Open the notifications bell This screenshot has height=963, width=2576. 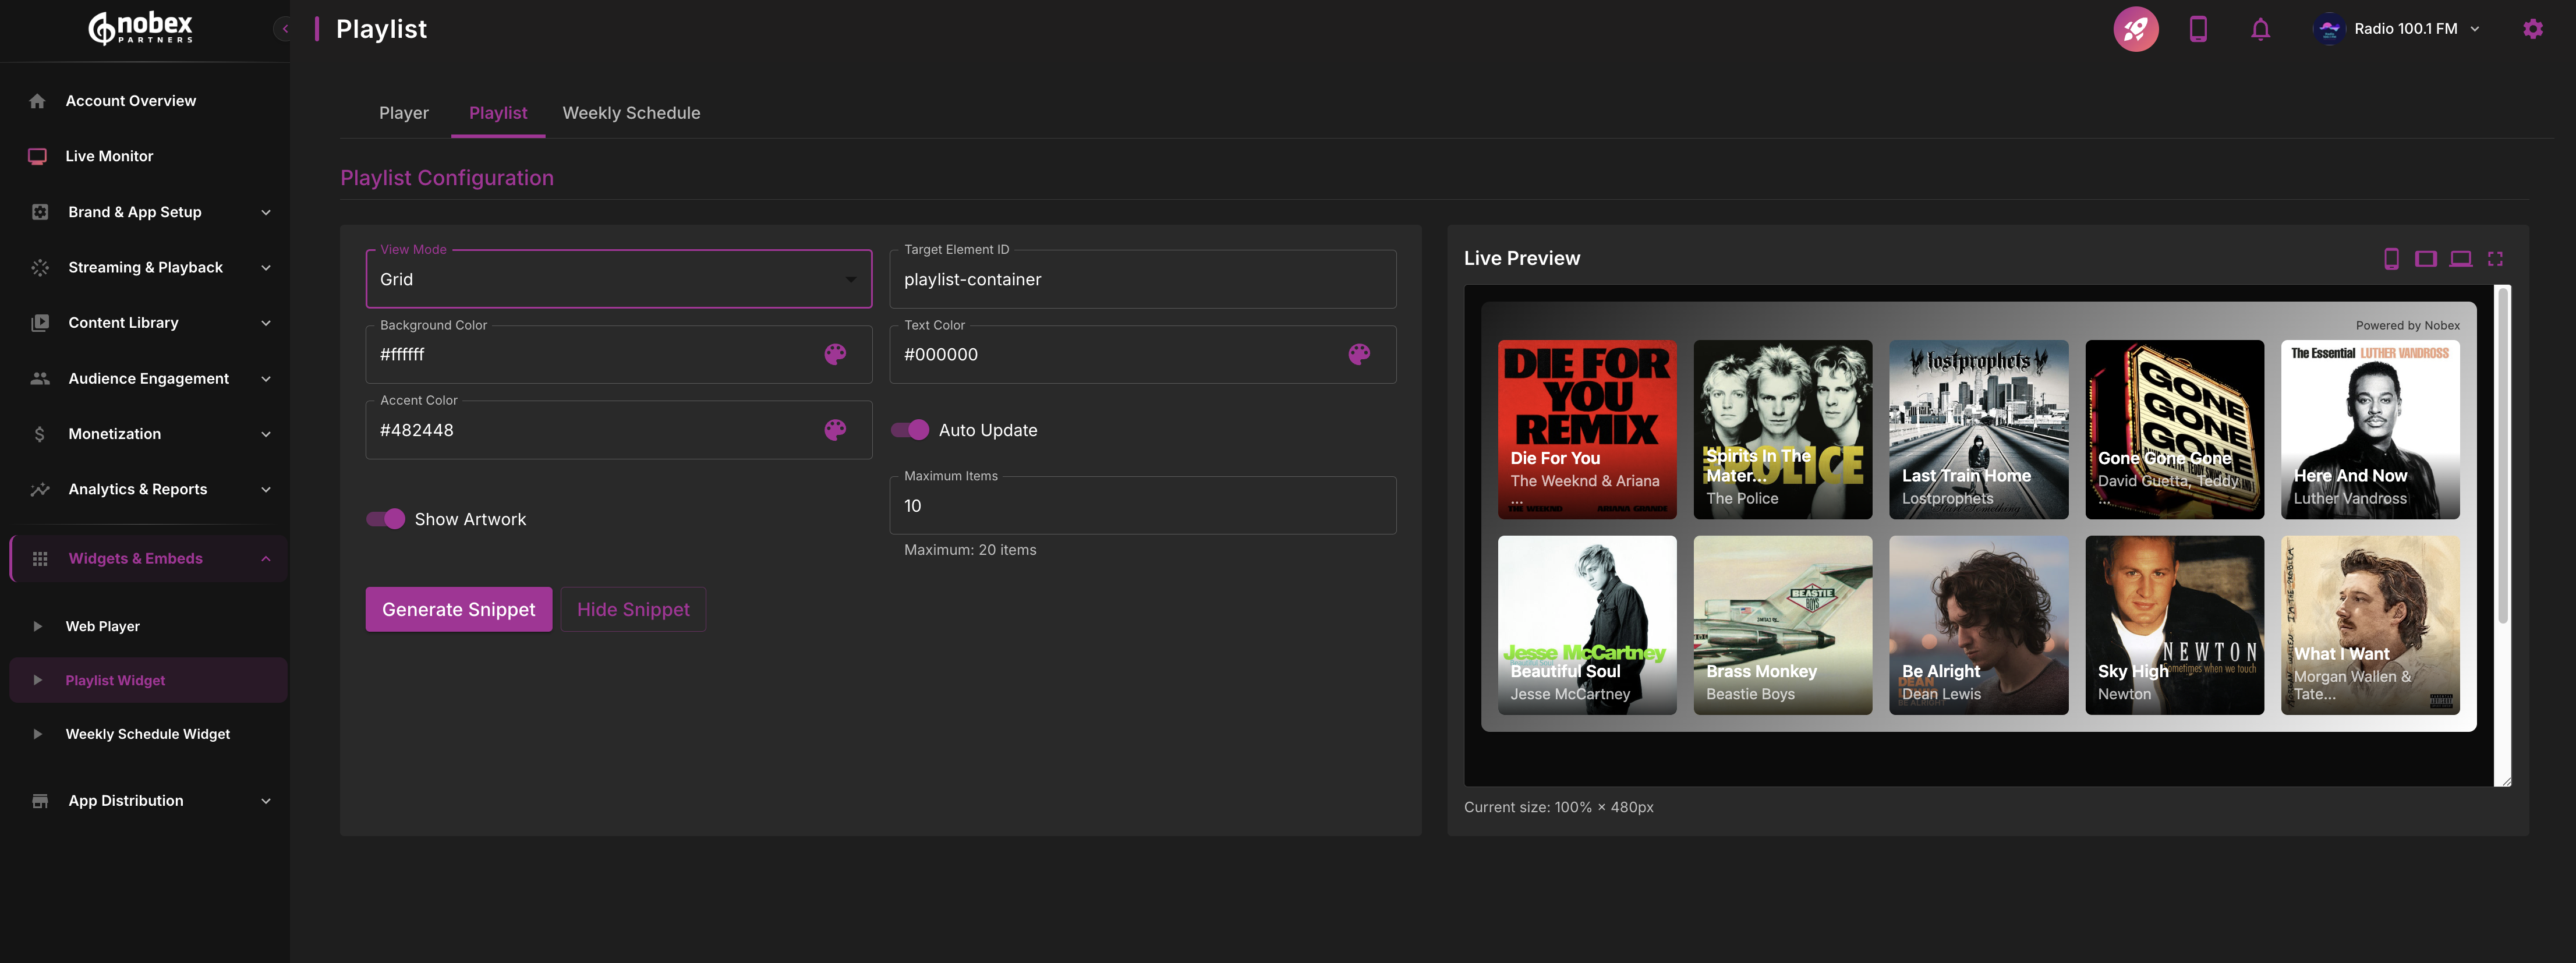[x=2260, y=29]
